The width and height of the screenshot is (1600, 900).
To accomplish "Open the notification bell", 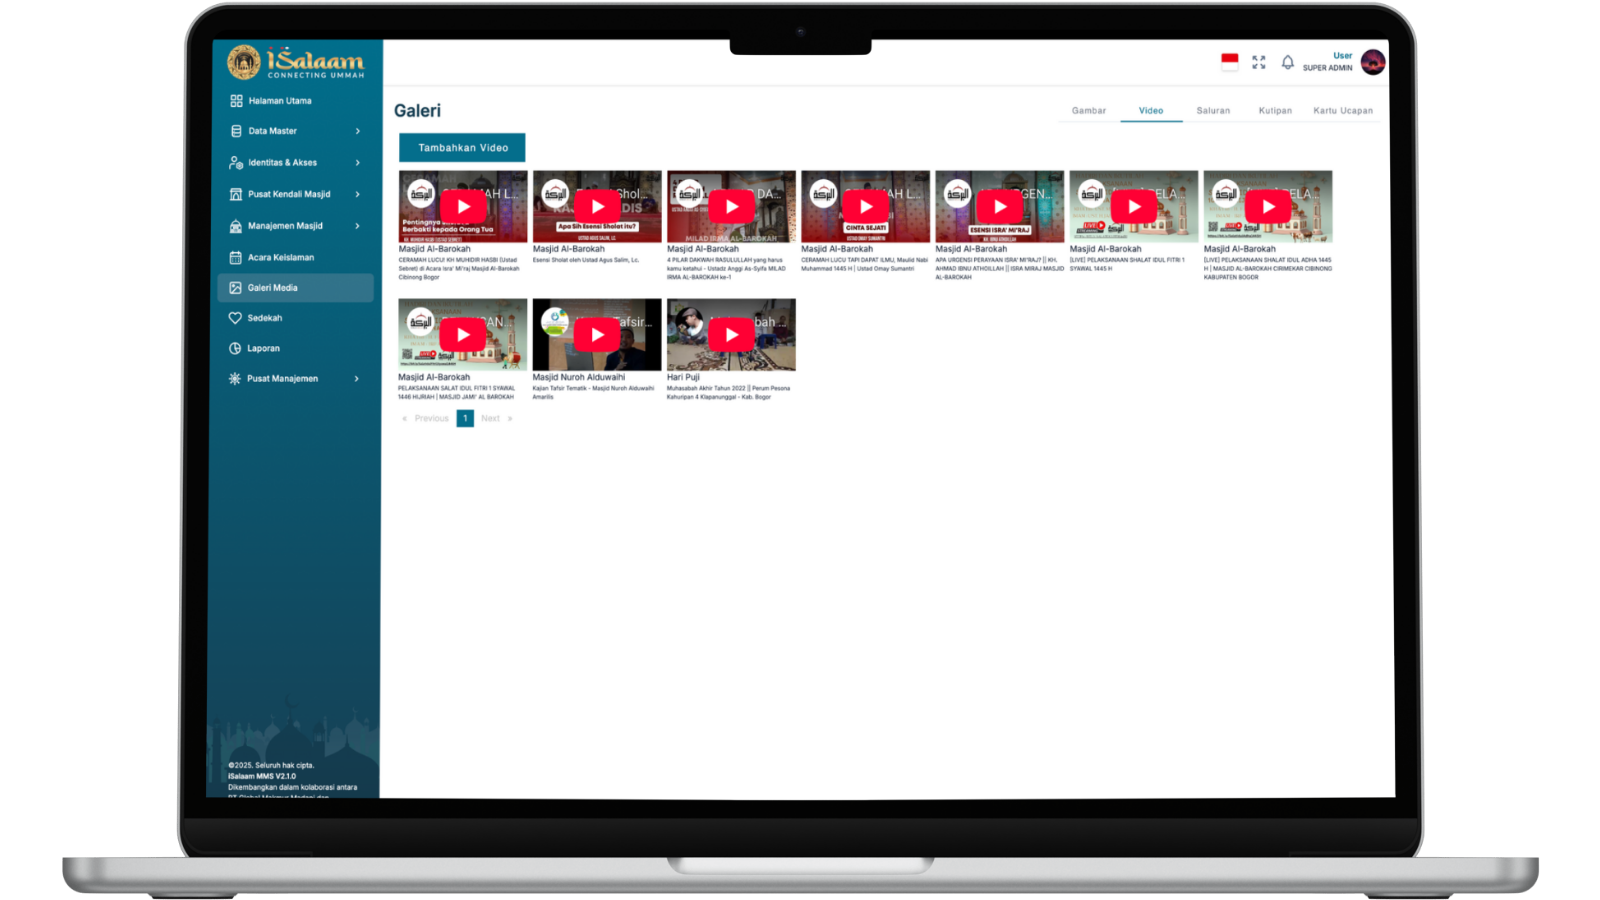I will click(x=1288, y=62).
